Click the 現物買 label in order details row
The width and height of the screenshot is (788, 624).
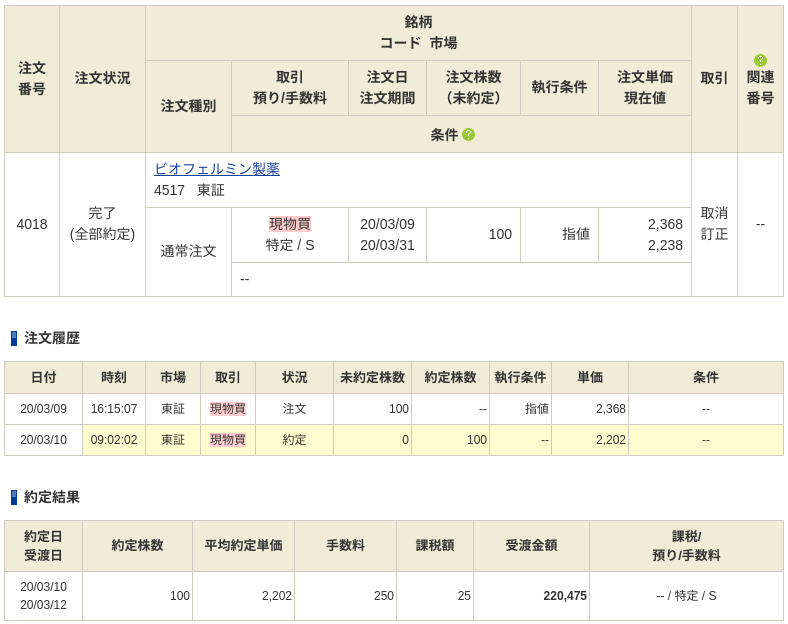[289, 224]
